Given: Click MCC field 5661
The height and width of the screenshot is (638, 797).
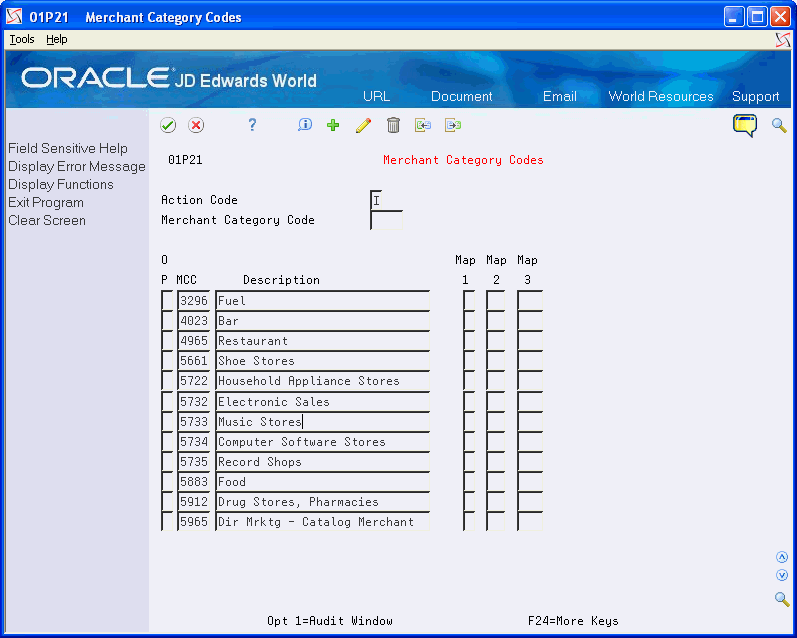Looking at the screenshot, I should [x=194, y=361].
